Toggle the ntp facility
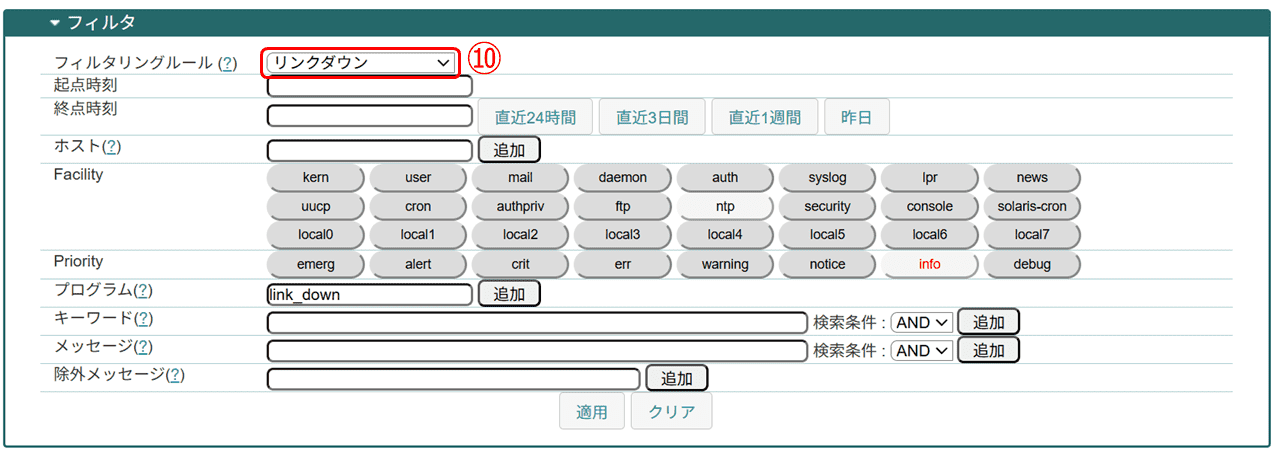The width and height of the screenshot is (1280, 451). 725,207
